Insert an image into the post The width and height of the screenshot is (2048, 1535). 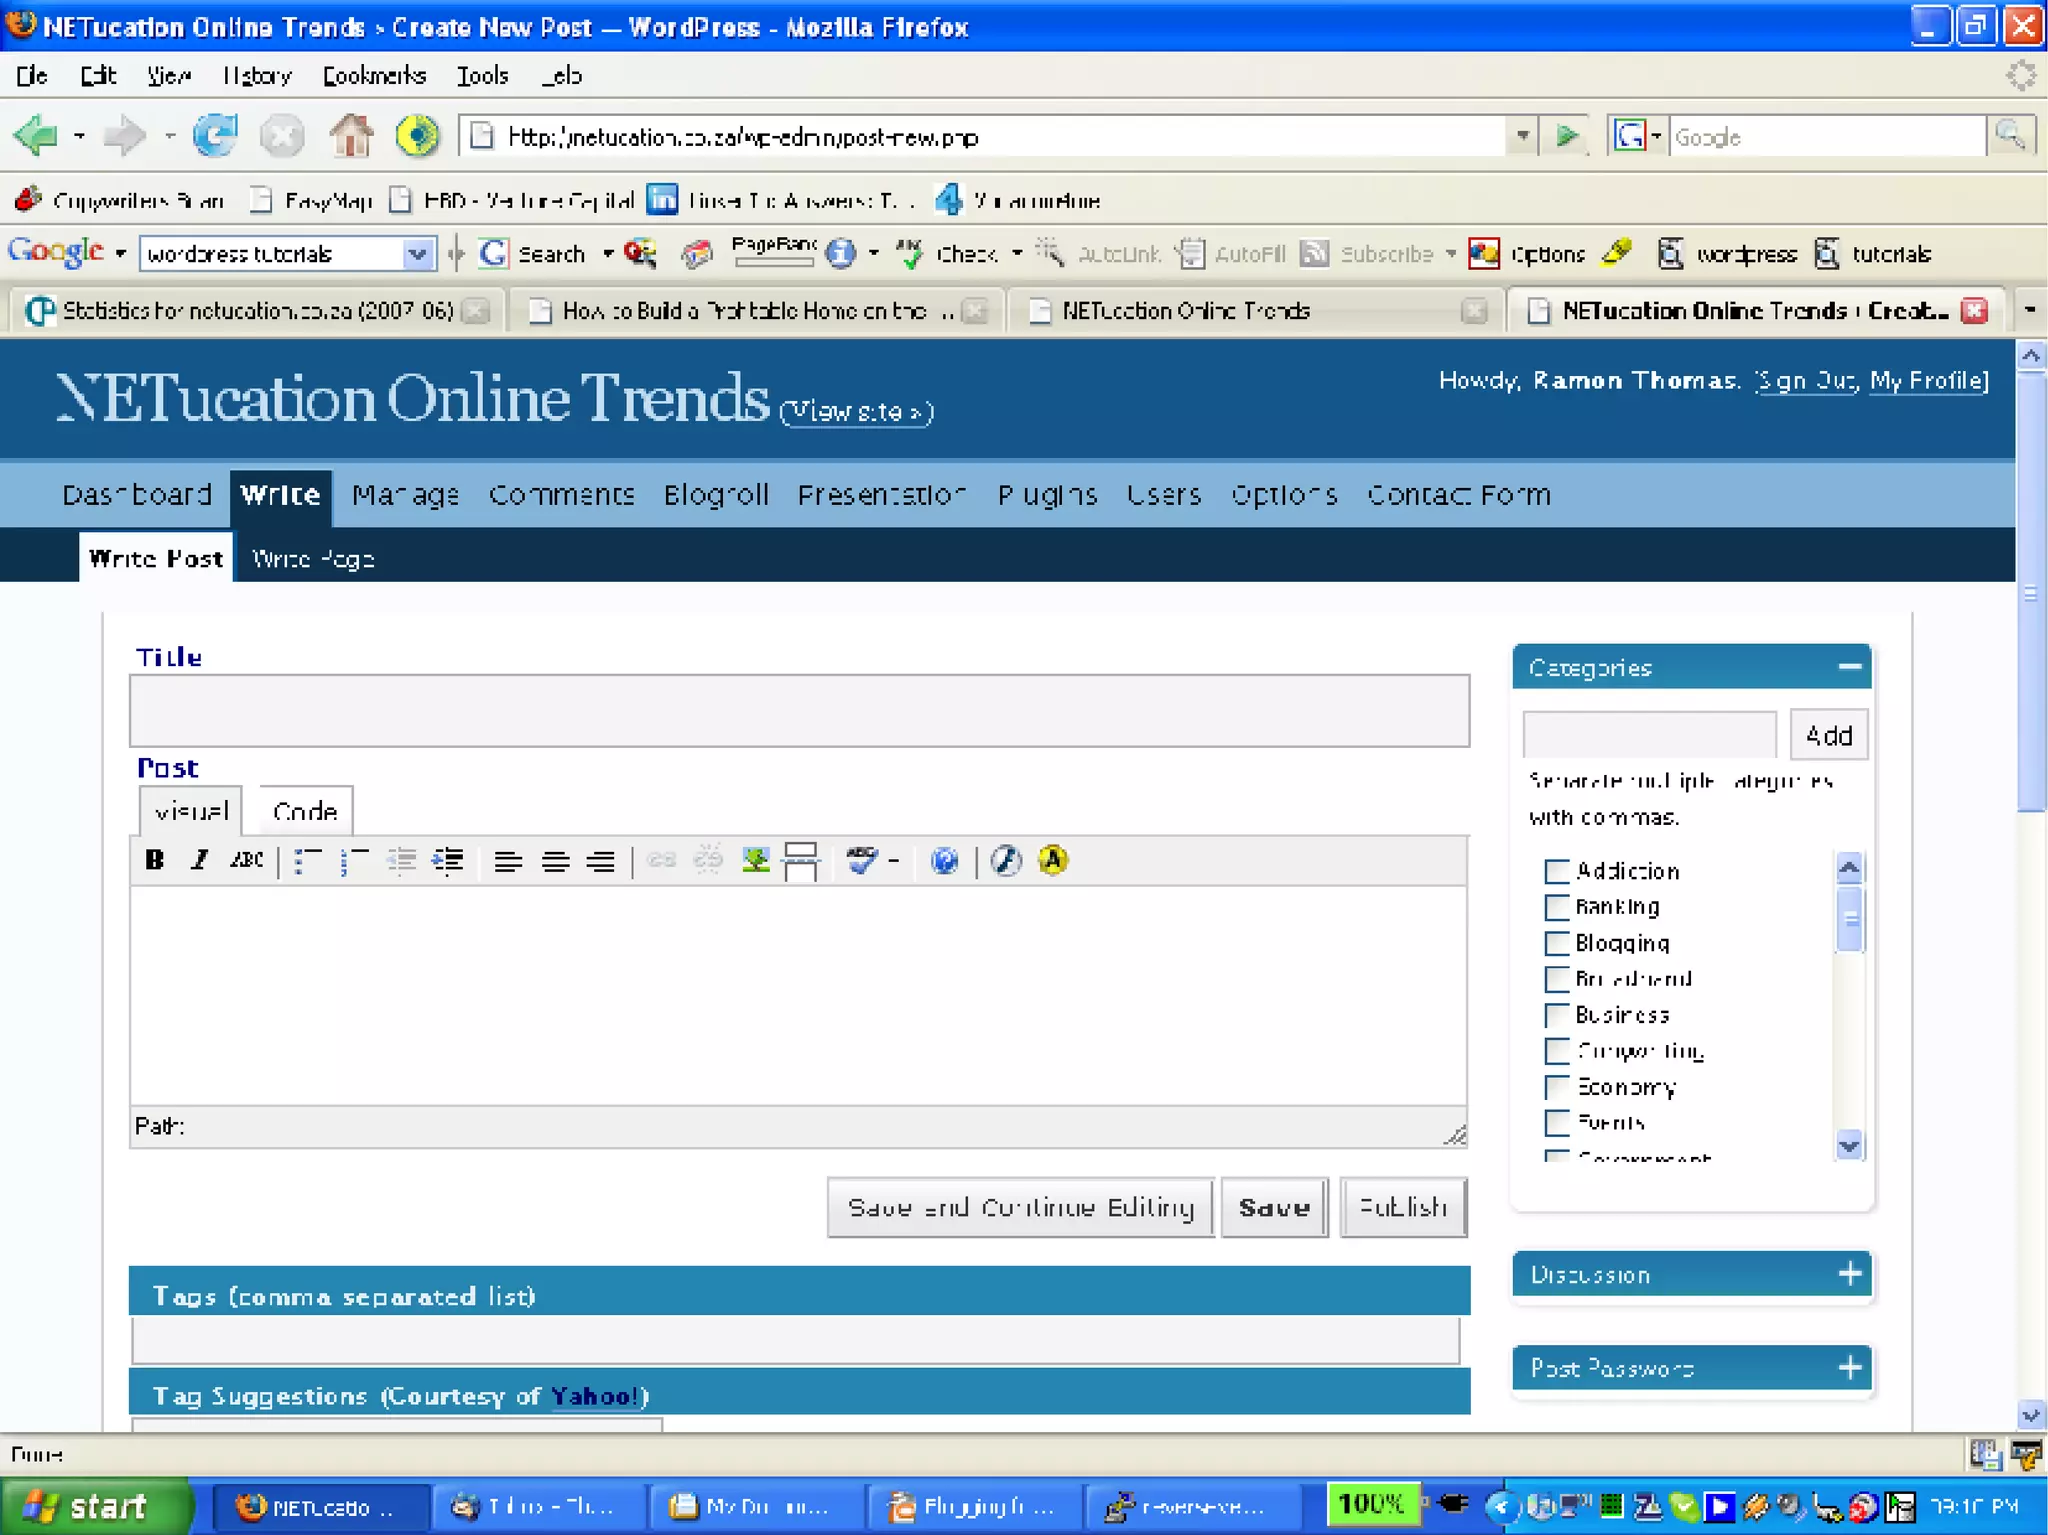point(755,860)
